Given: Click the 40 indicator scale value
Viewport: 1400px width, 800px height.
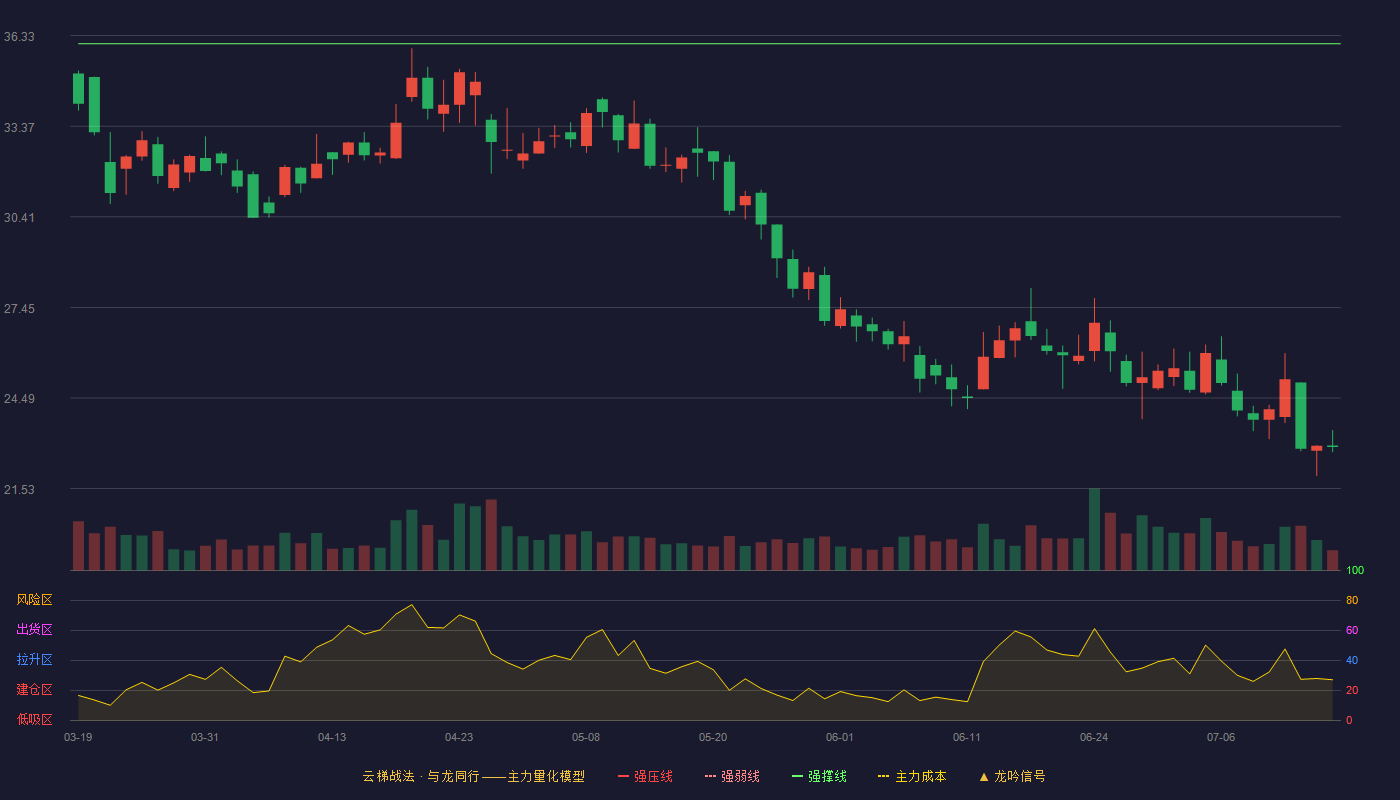Looking at the screenshot, I should (x=1352, y=660).
